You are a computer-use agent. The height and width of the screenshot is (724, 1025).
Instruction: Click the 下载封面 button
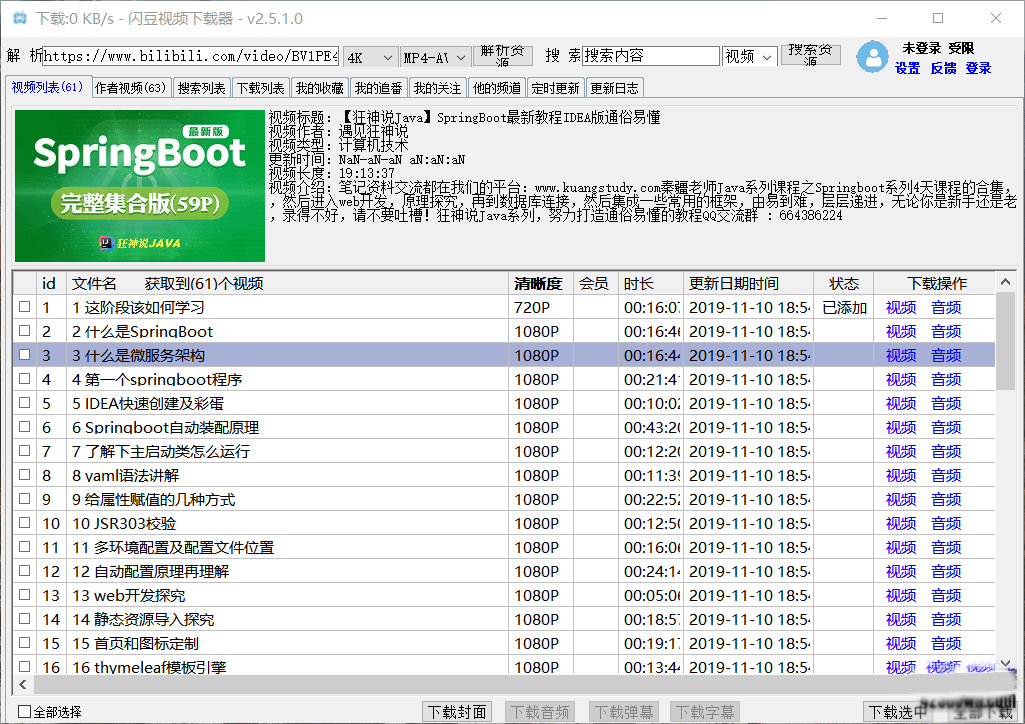457,712
